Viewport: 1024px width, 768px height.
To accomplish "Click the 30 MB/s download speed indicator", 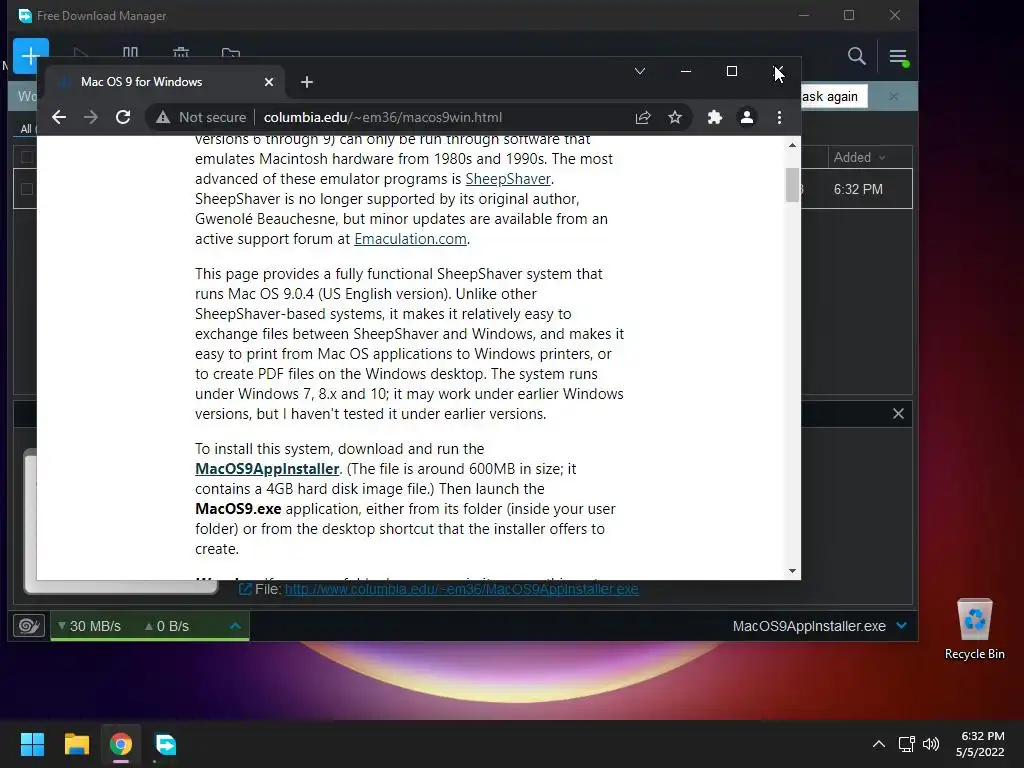I will (89, 626).
